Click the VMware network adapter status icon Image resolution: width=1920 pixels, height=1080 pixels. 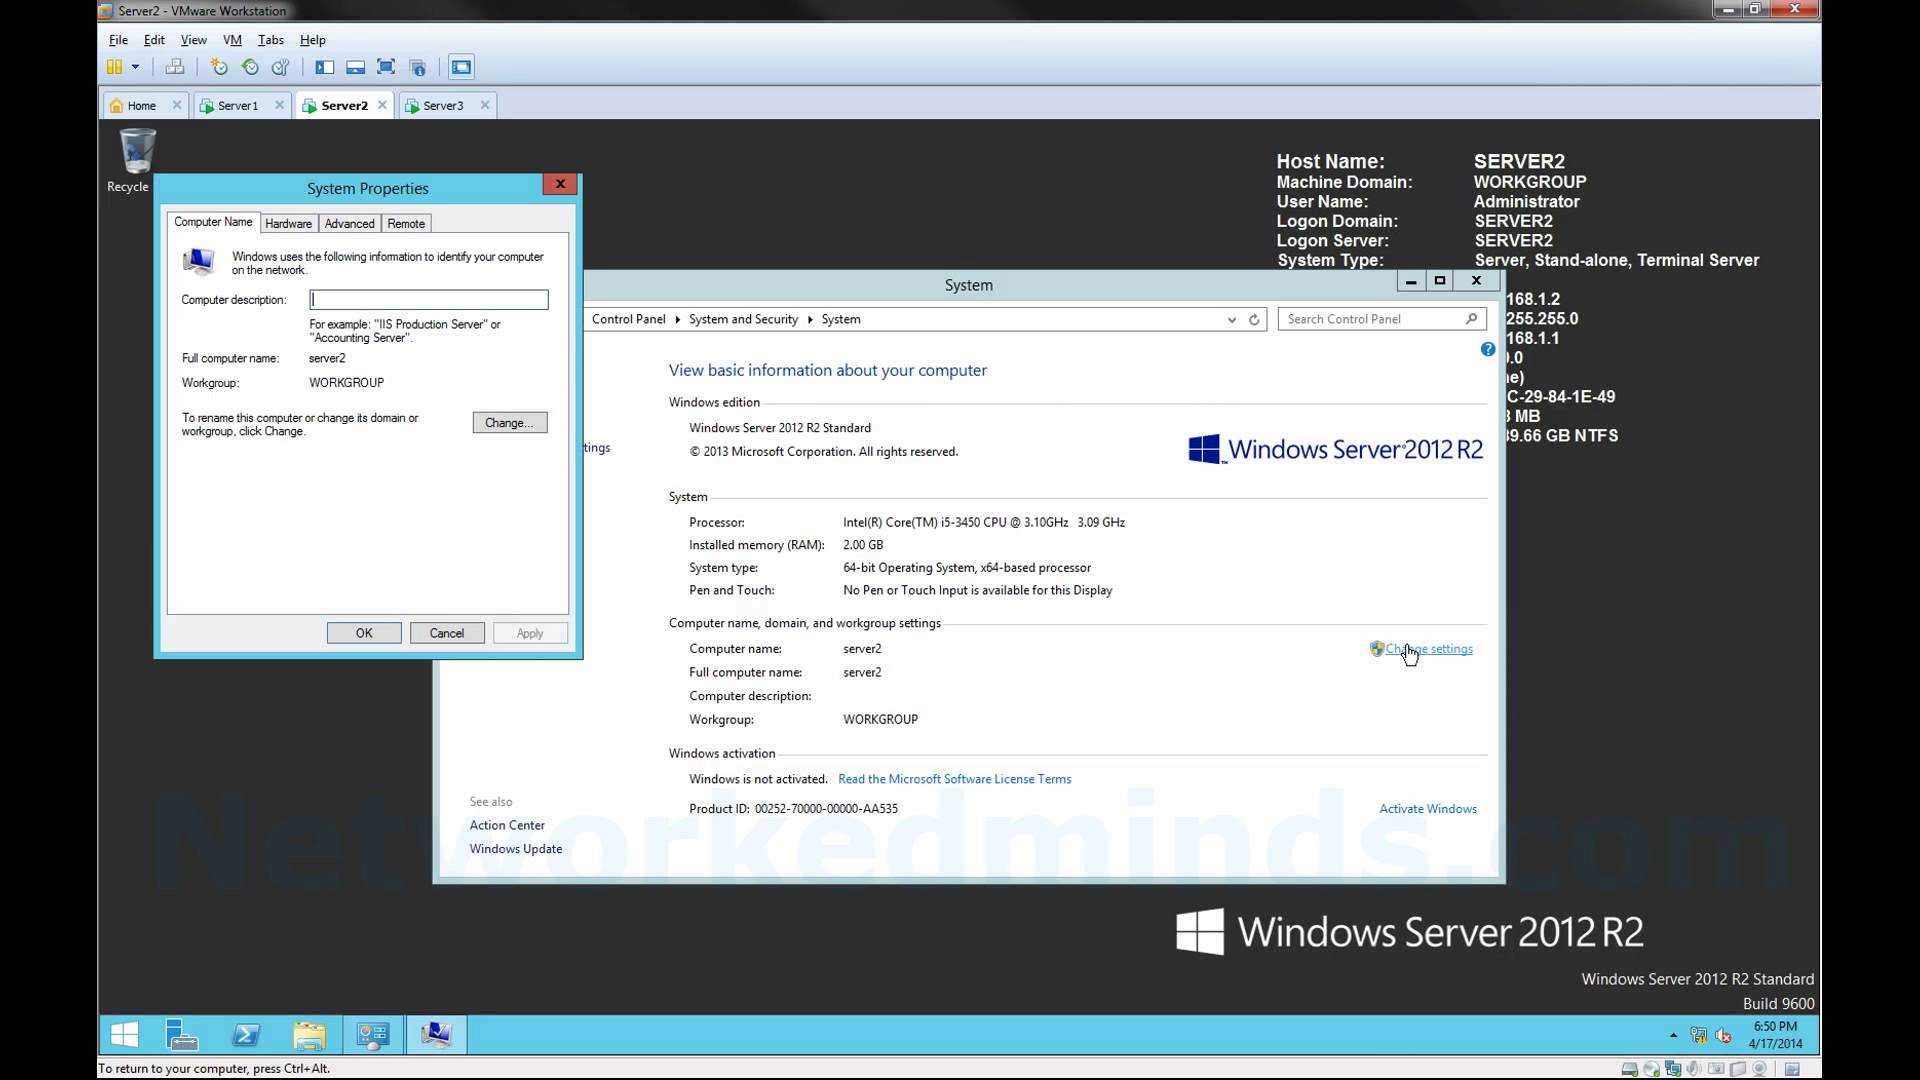pos(1673,1069)
